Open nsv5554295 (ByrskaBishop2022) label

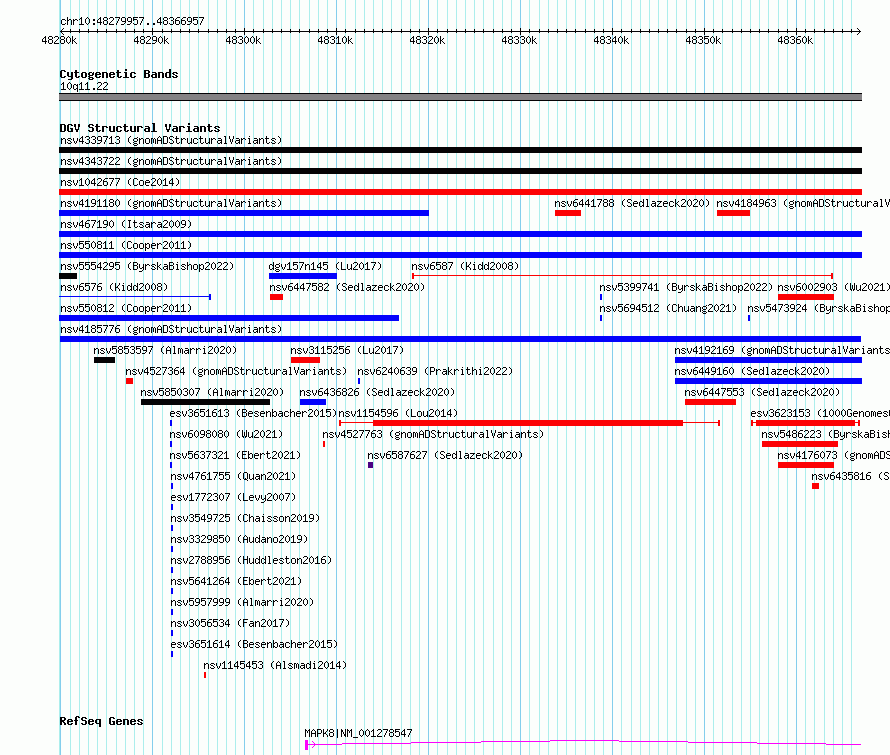pos(147,266)
